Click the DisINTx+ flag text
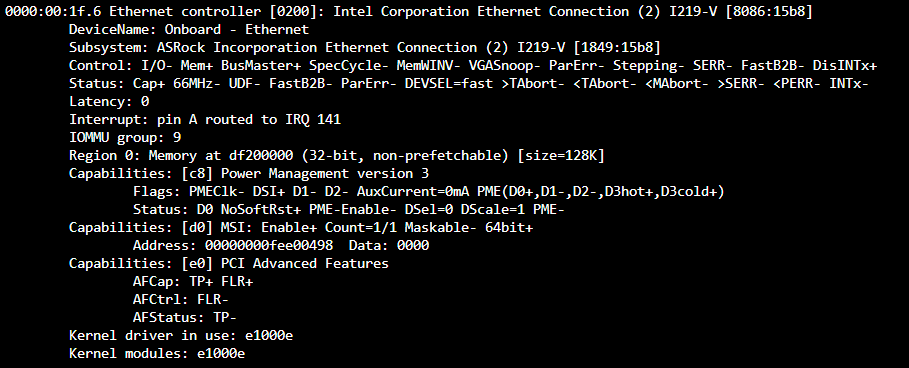Image resolution: width=909 pixels, height=368 pixels. click(x=845, y=65)
